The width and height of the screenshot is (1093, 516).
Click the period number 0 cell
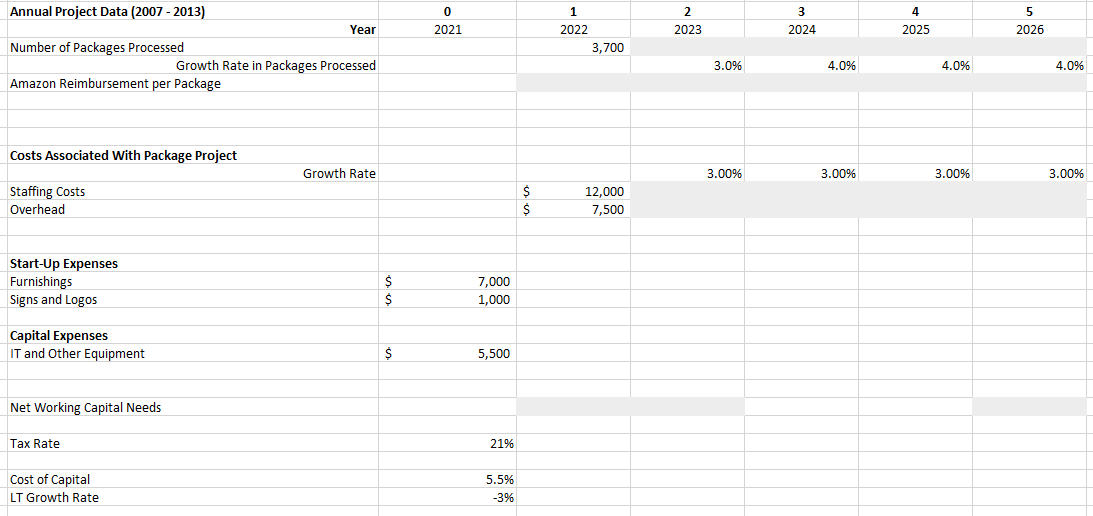pyautogui.click(x=447, y=11)
